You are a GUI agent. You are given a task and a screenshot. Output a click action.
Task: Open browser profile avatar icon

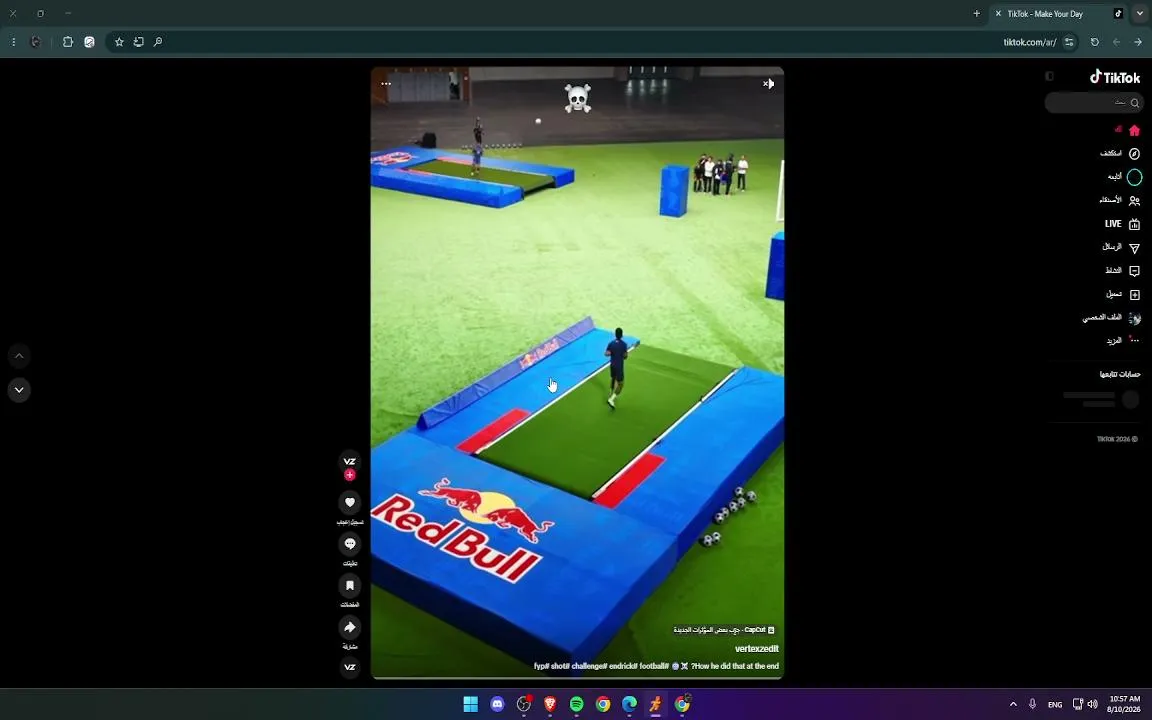point(35,42)
